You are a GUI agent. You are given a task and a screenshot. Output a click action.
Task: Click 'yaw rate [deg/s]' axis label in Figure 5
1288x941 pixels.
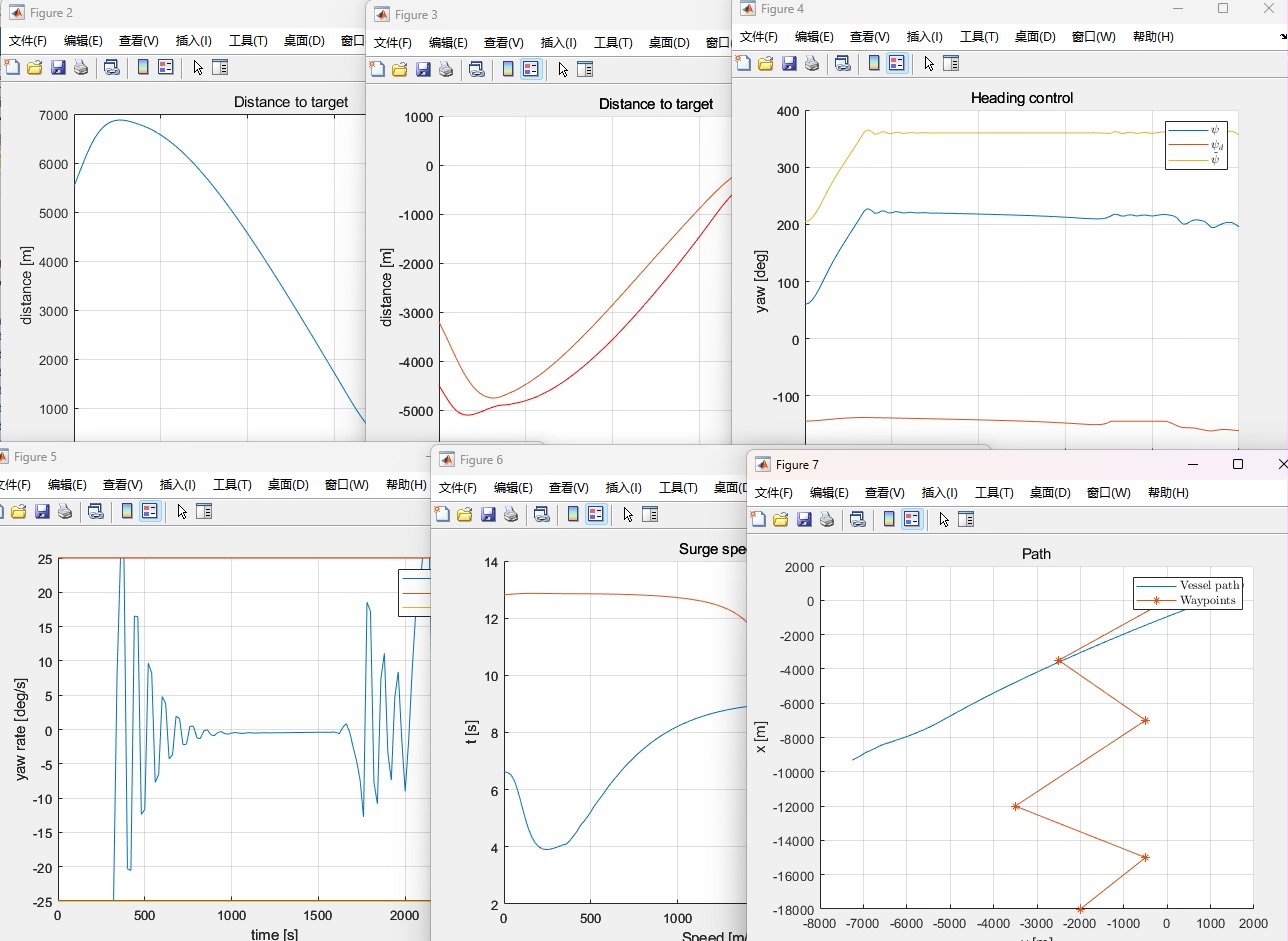tap(22, 730)
